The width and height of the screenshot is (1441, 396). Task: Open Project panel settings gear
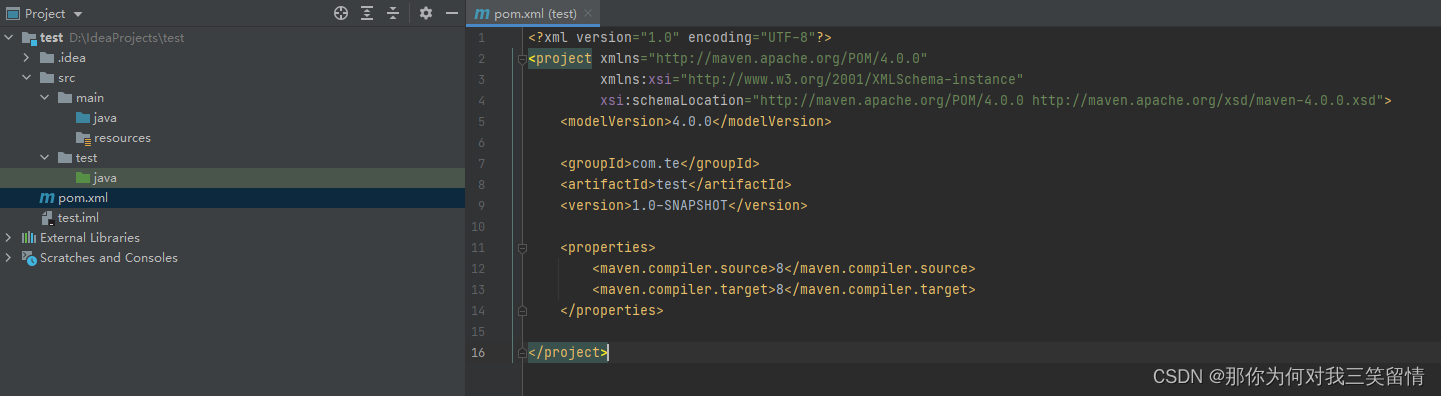[x=426, y=13]
